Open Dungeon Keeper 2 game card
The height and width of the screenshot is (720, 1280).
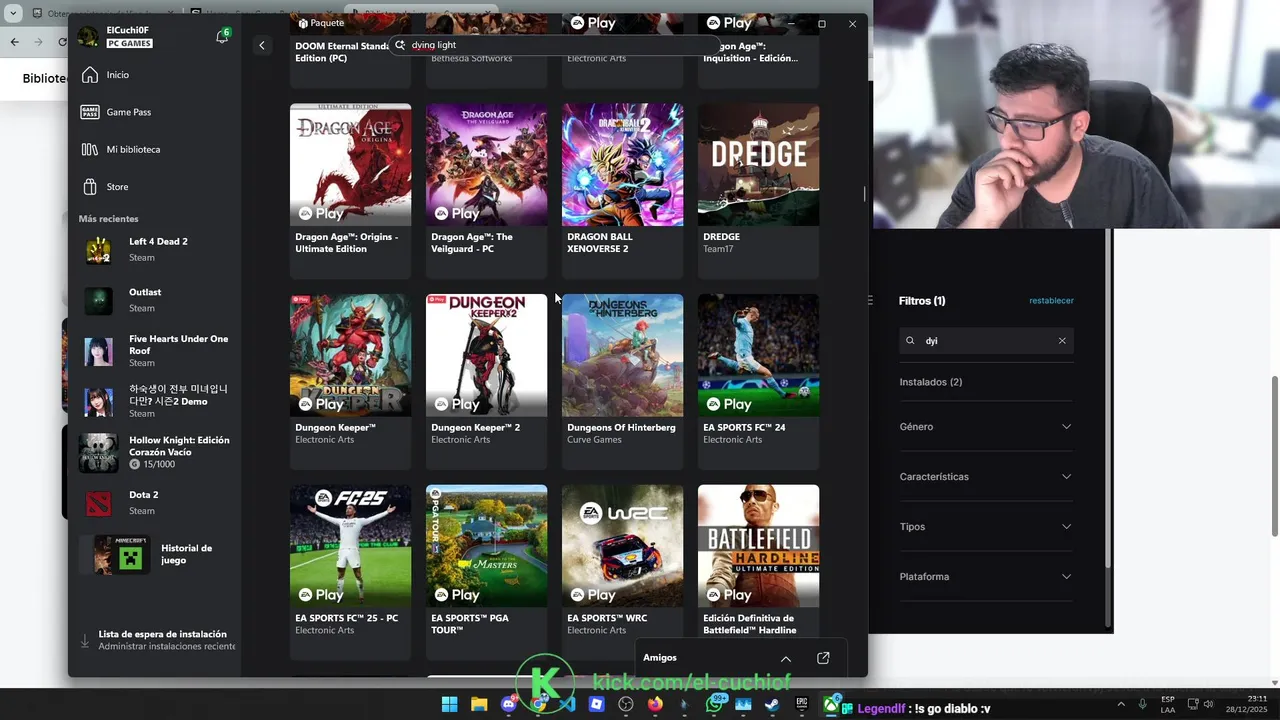coord(486,381)
